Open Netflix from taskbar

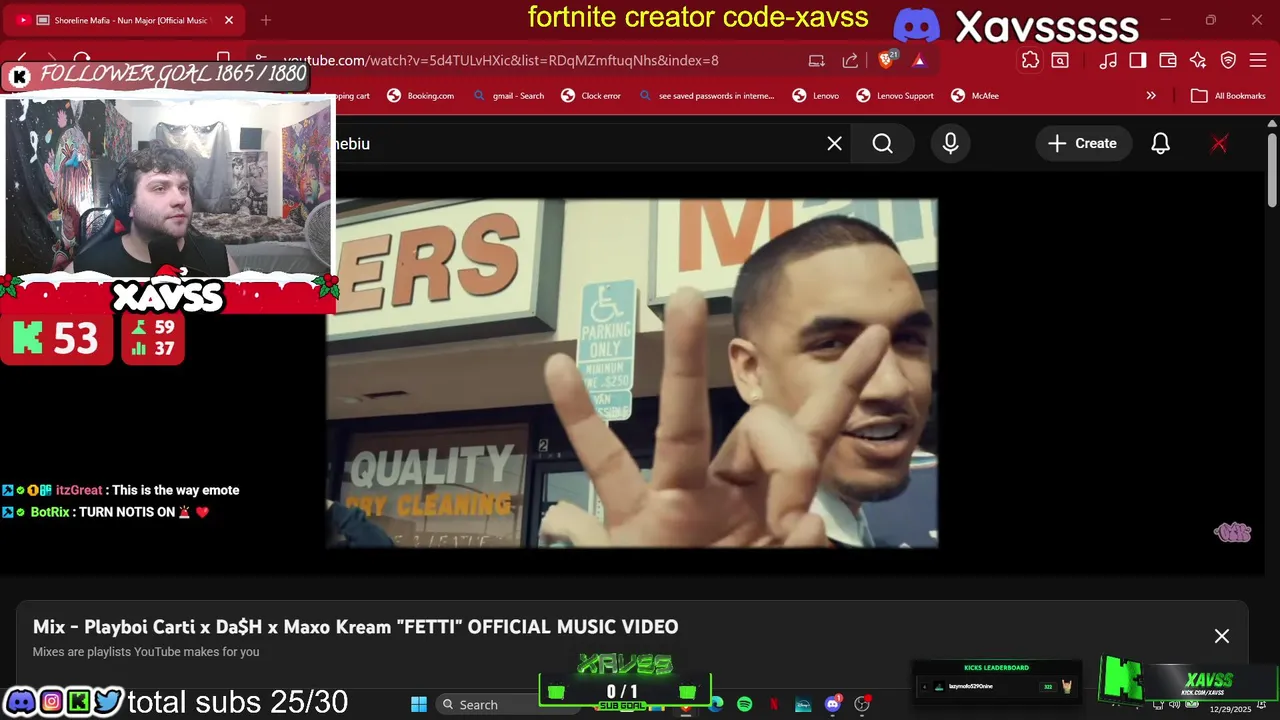[774, 705]
